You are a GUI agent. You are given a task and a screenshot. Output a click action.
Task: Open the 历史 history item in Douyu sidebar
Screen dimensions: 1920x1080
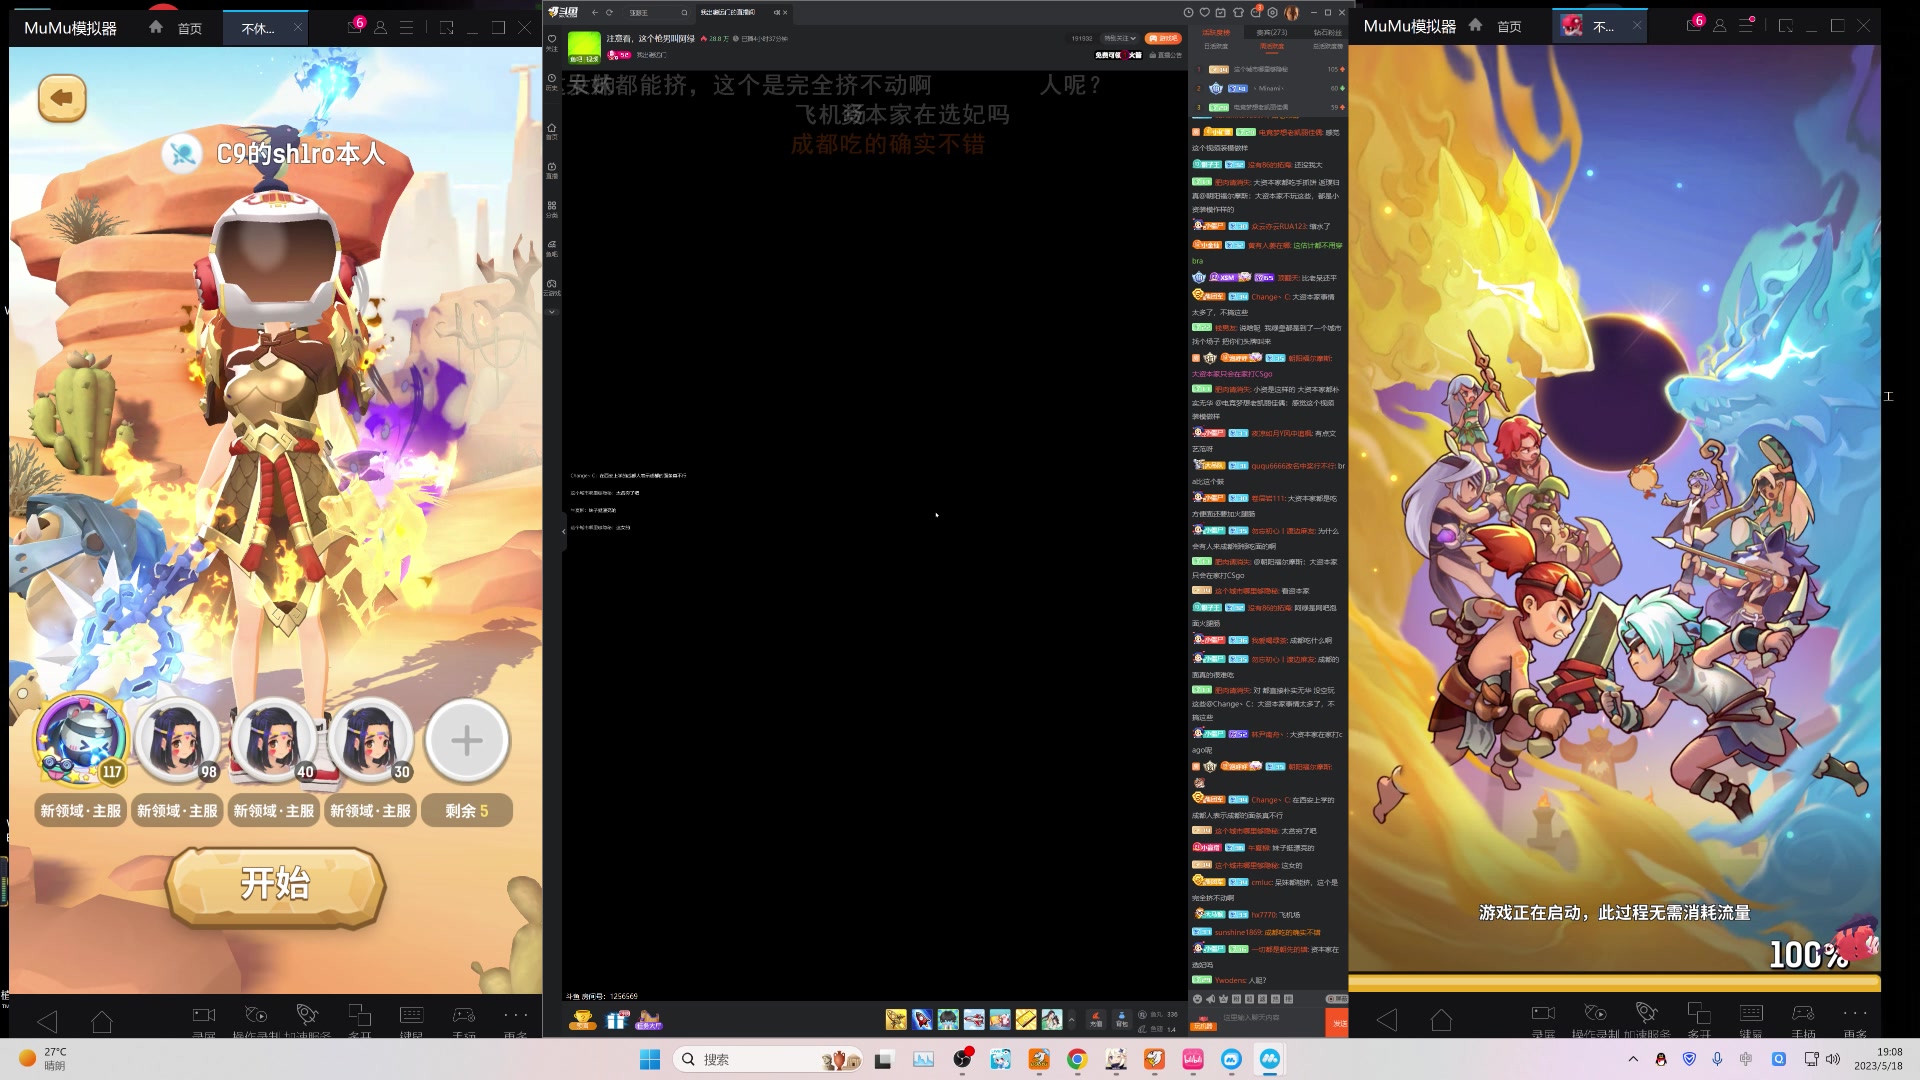[x=551, y=81]
